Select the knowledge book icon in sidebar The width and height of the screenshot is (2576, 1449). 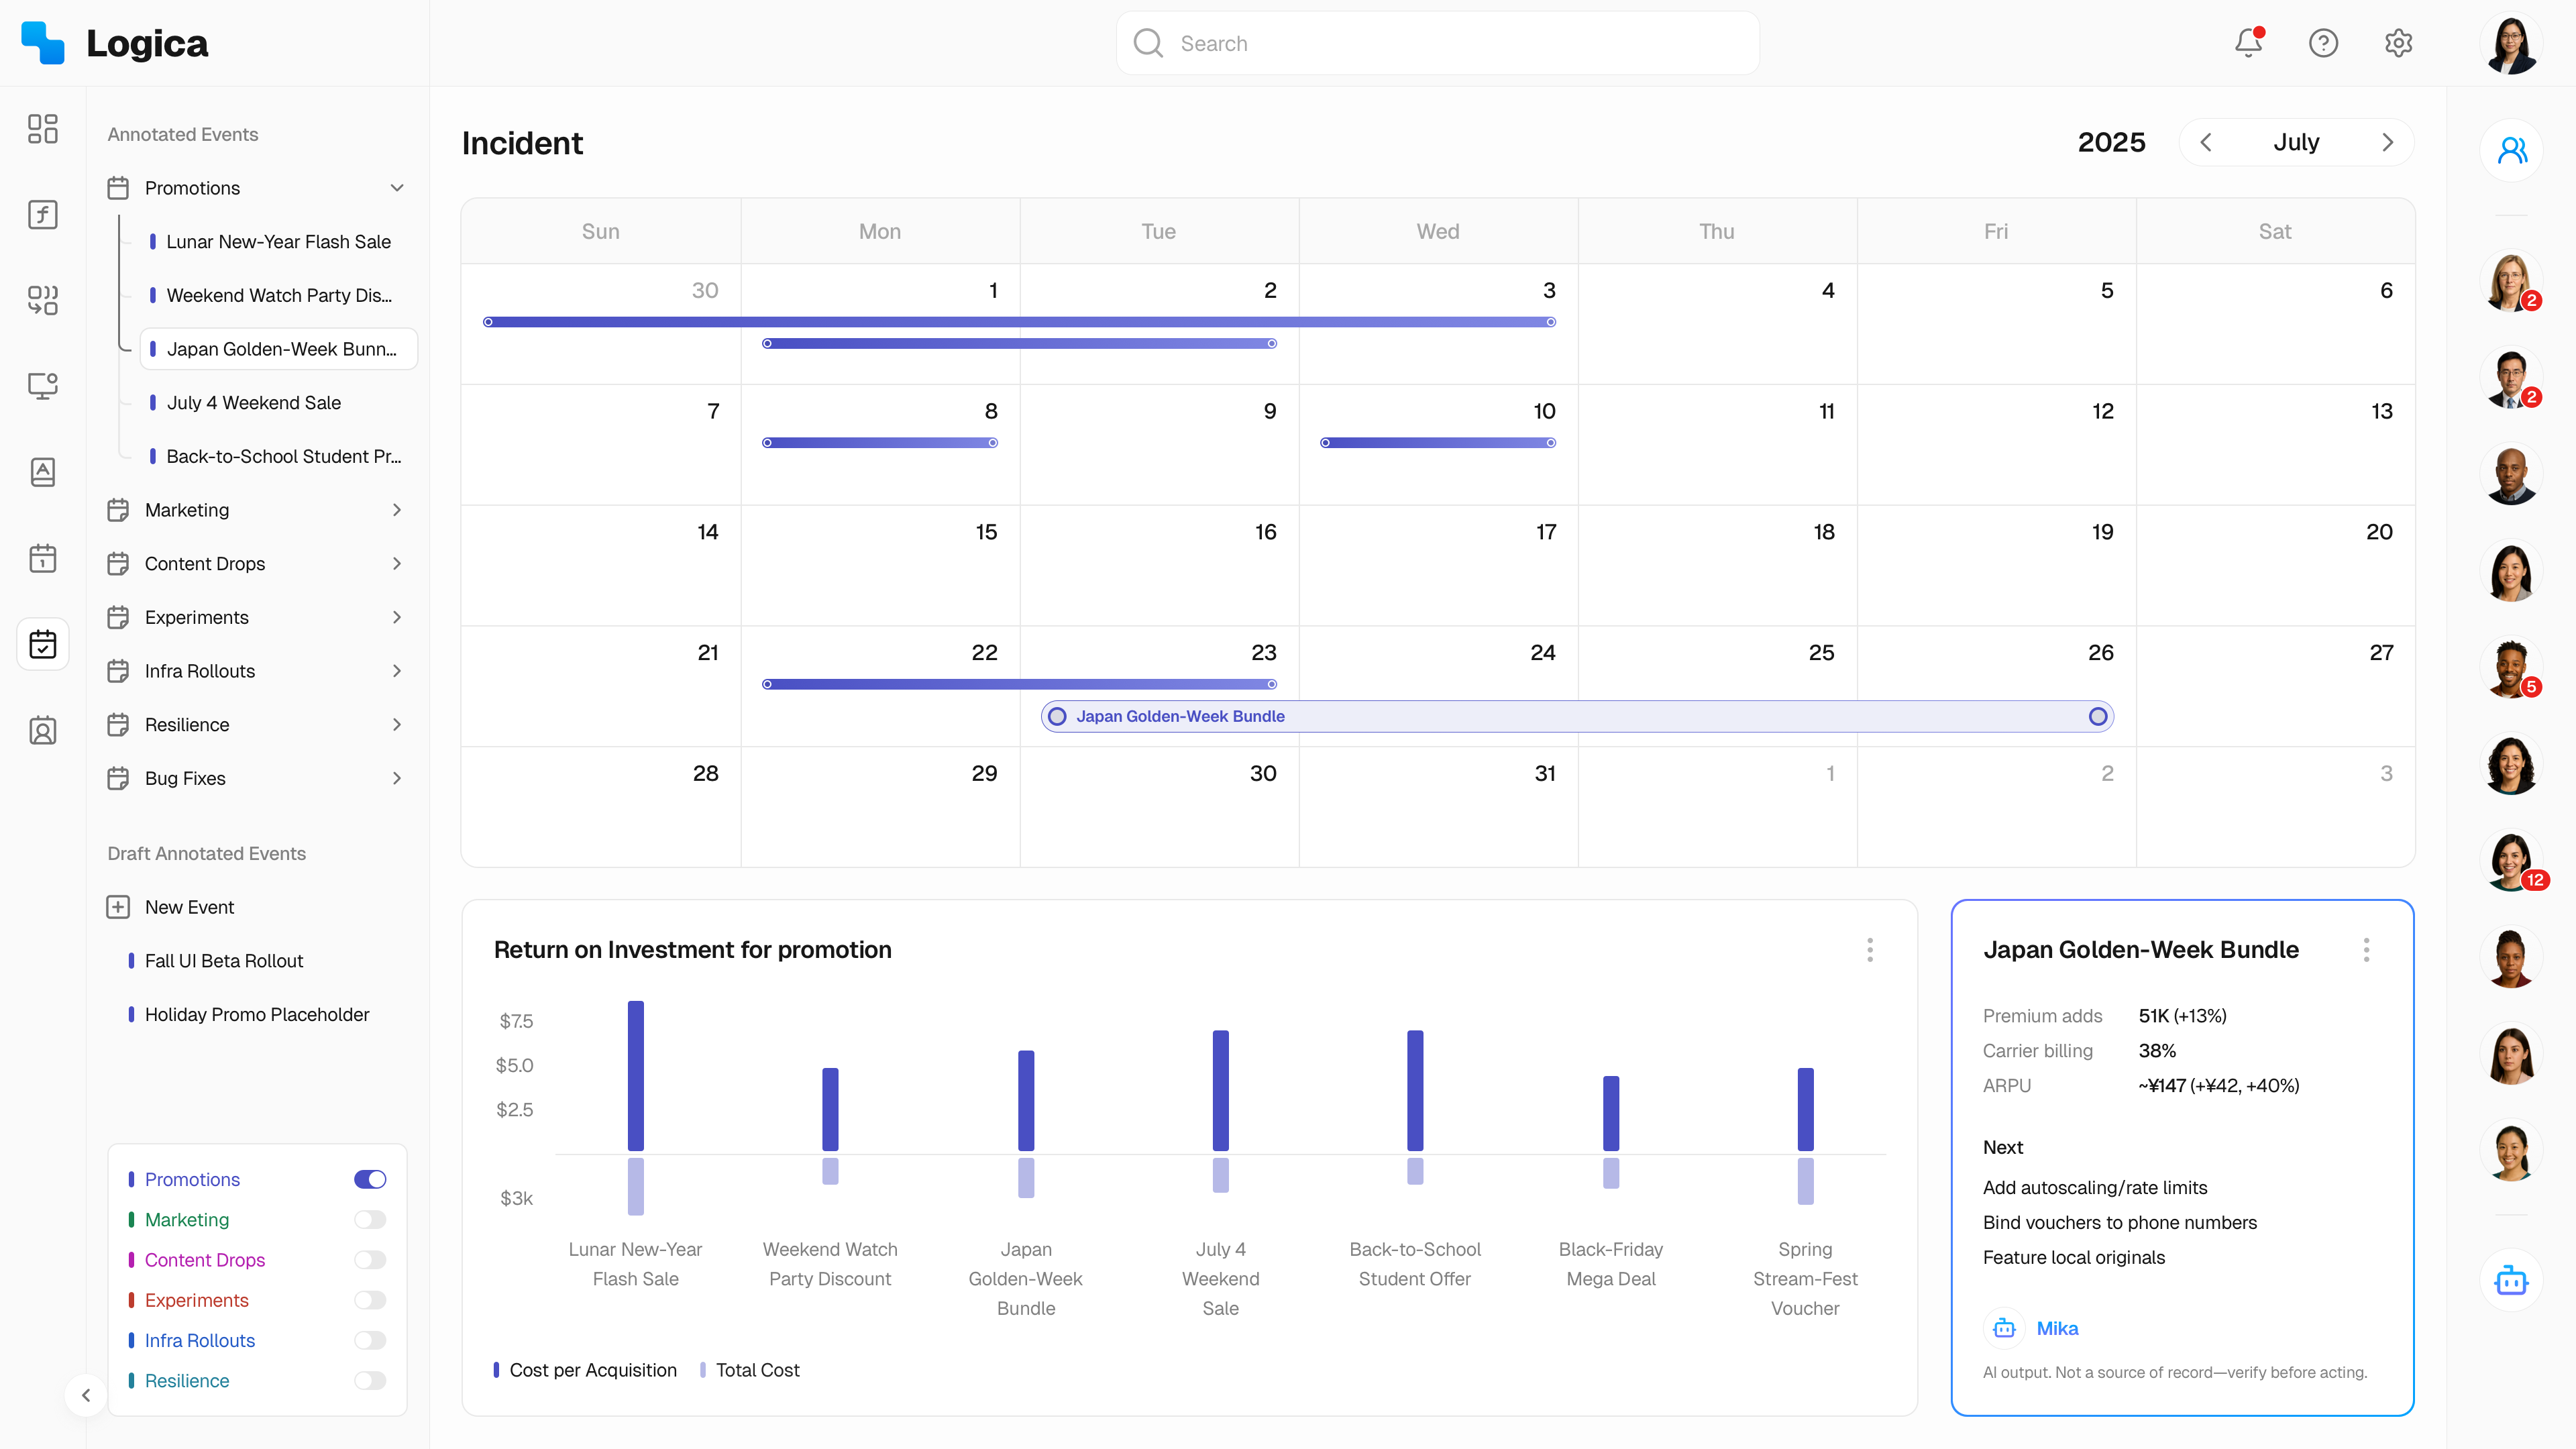[43, 472]
